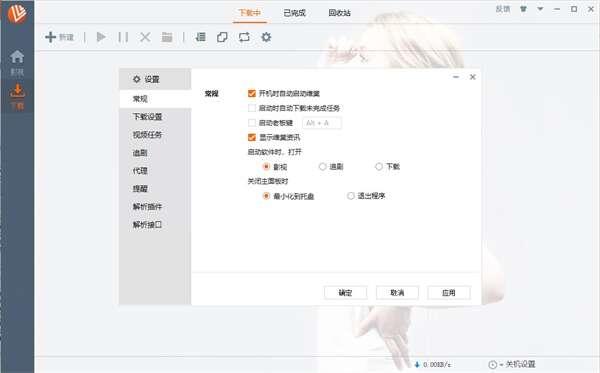This screenshot has width=600, height=373.
Task: Click the start download play icon
Action: [x=101, y=37]
